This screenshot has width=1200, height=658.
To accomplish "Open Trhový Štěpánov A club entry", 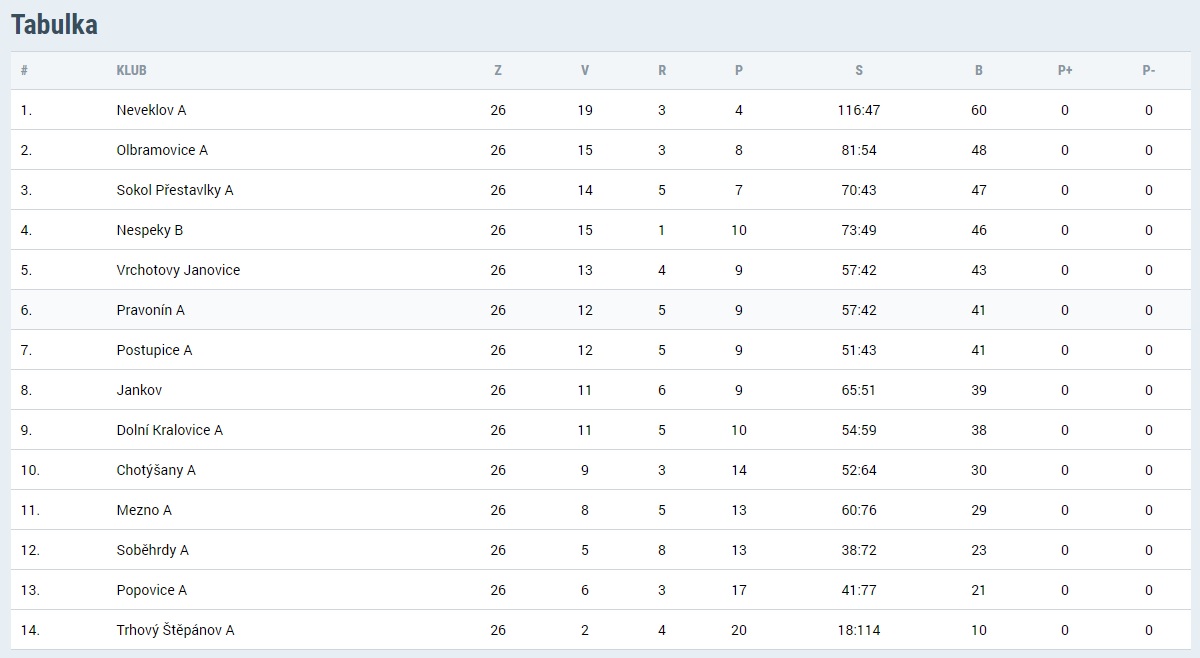I will (176, 630).
